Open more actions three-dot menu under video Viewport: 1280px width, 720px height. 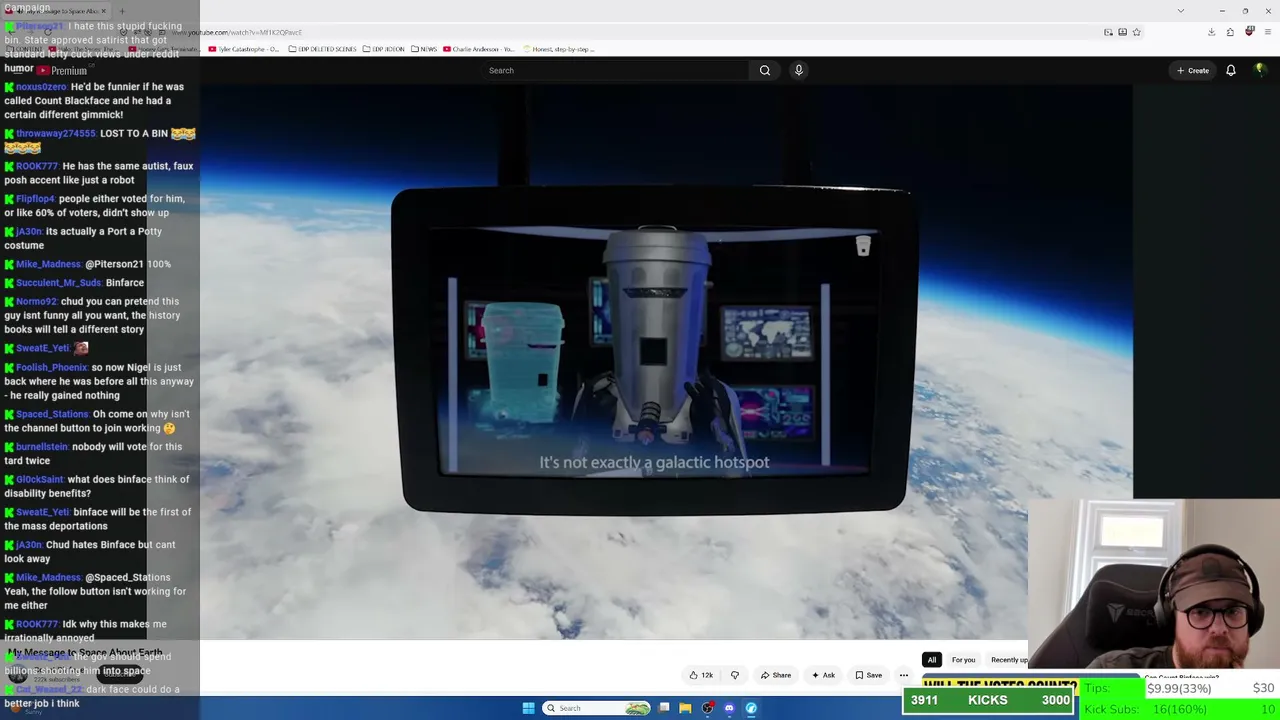904,675
